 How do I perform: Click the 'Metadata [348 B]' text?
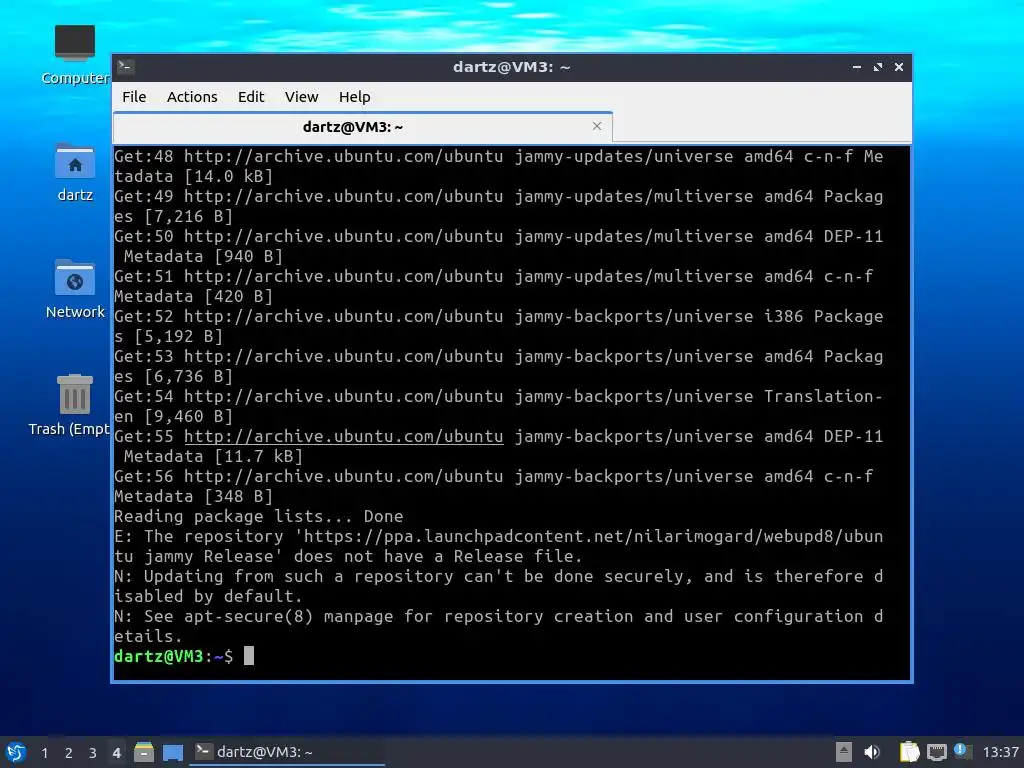tap(193, 496)
